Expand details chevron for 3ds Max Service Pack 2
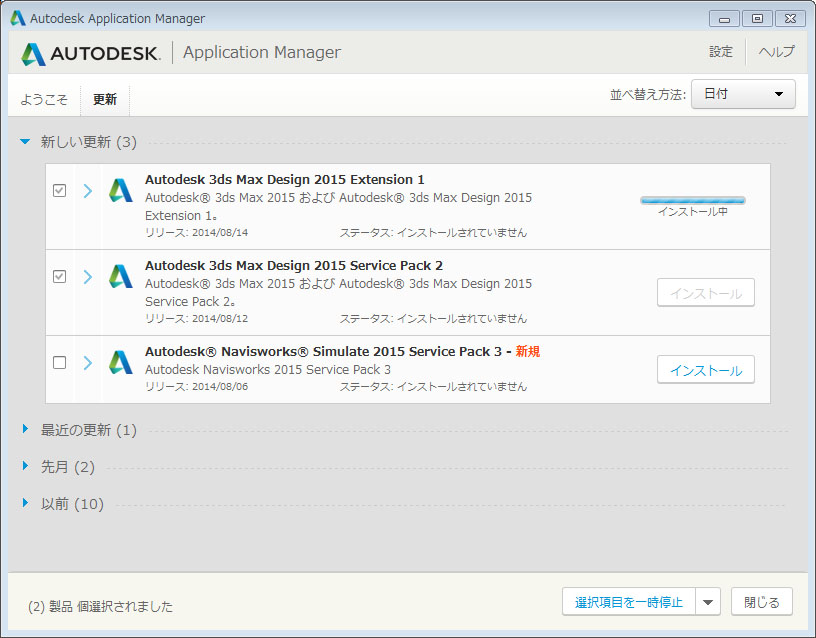This screenshot has height=638, width=816. point(88,277)
